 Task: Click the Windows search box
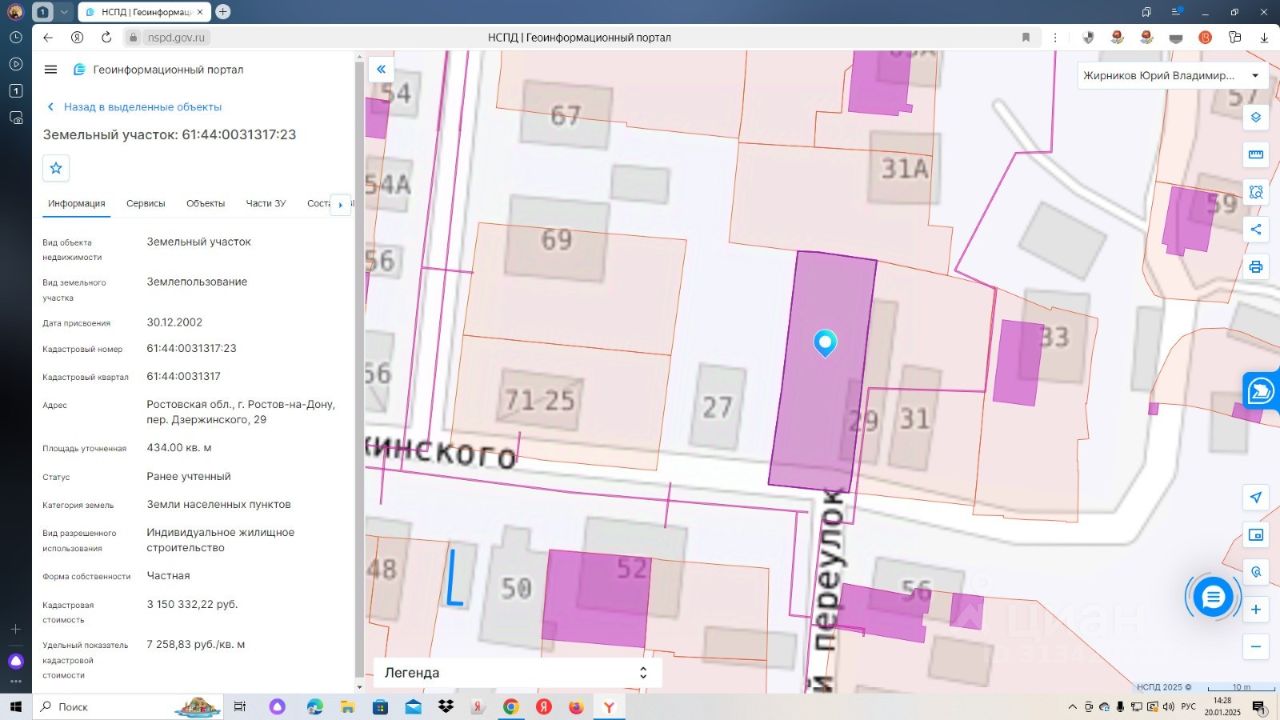pyautogui.click(x=130, y=707)
